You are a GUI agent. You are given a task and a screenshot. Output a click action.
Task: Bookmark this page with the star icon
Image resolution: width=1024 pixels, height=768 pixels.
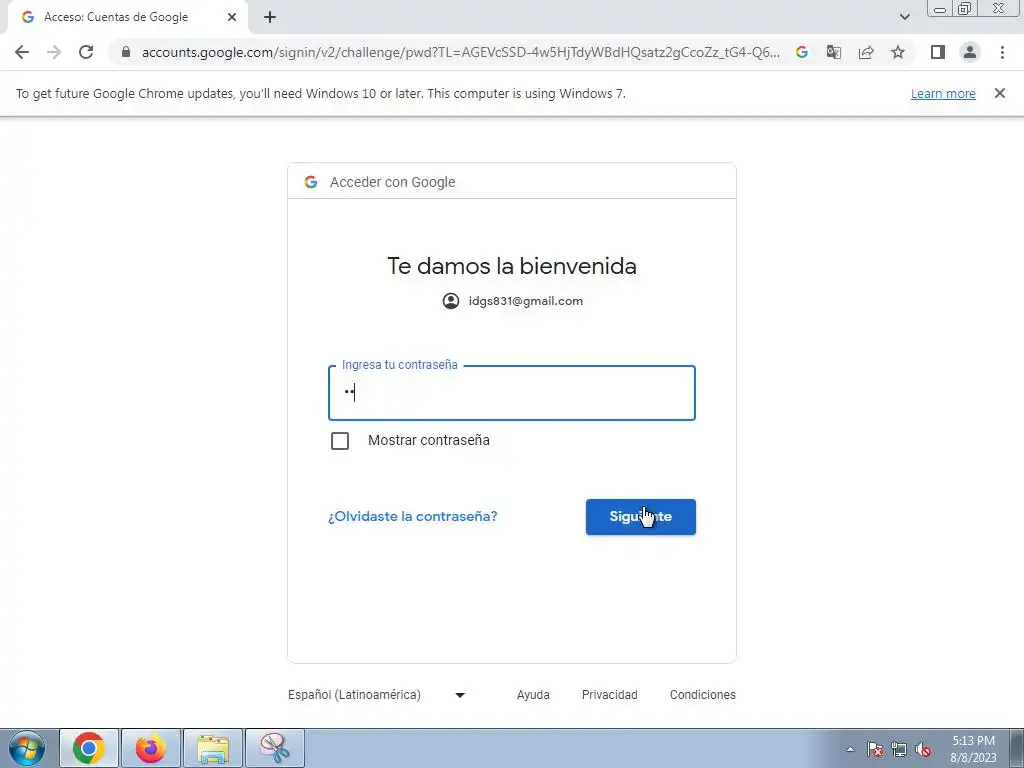click(898, 52)
